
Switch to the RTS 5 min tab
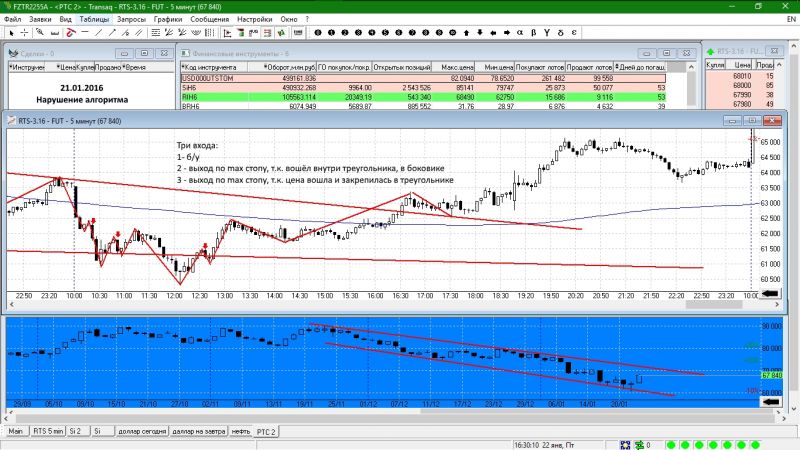(x=48, y=431)
